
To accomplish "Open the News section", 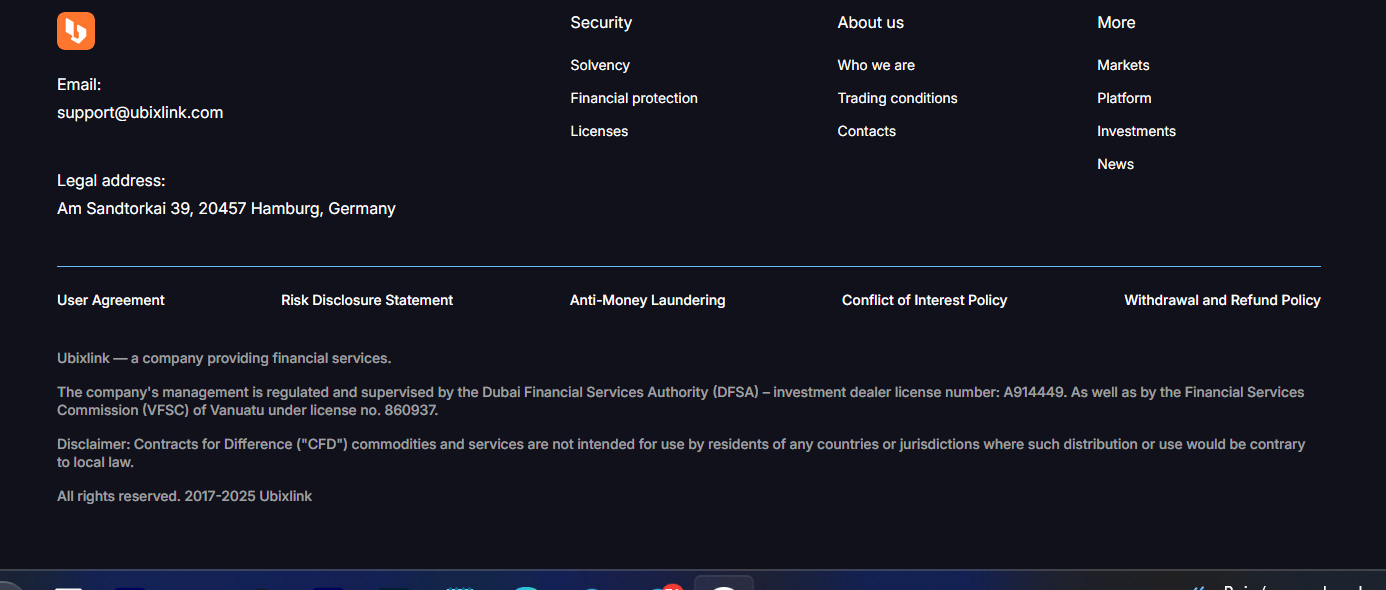I will click(x=1115, y=164).
